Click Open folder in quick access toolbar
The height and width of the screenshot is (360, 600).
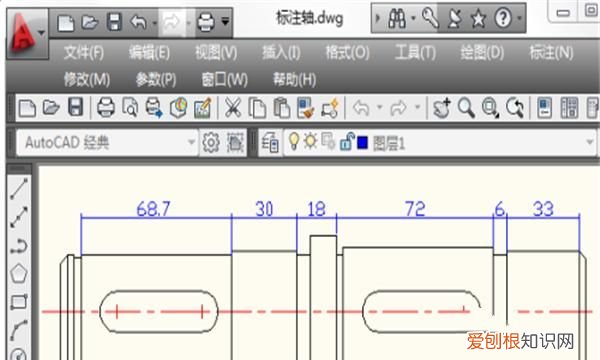90,22
